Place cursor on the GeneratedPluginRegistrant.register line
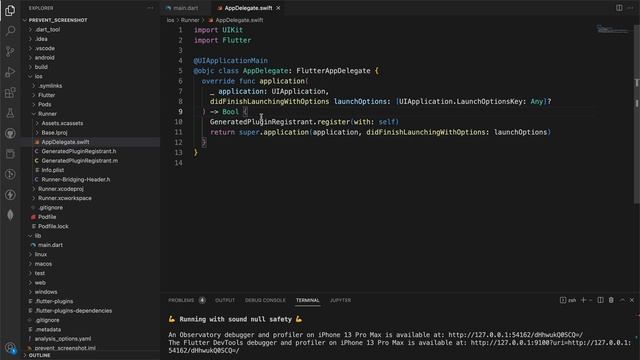Viewport: 640px width, 360px height. click(304, 122)
